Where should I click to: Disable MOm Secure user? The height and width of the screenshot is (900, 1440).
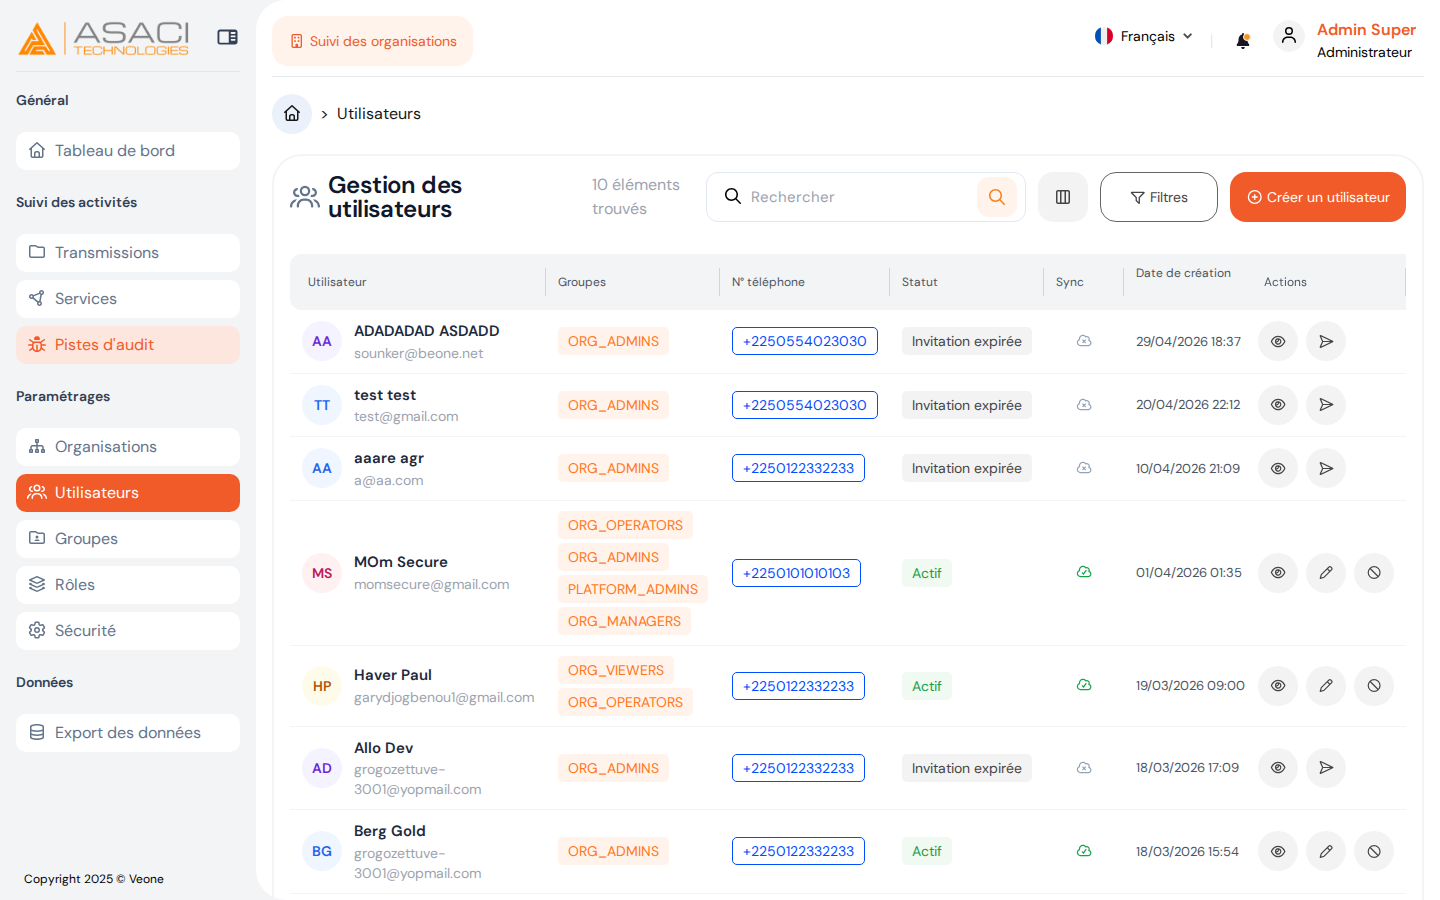(1374, 573)
